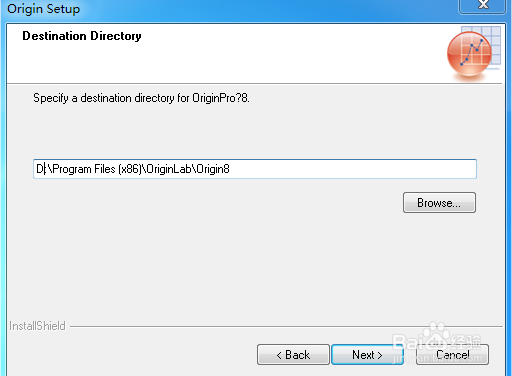The height and width of the screenshot is (376, 512).
Task: Click the Origin graph logo icon
Action: pos(473,53)
